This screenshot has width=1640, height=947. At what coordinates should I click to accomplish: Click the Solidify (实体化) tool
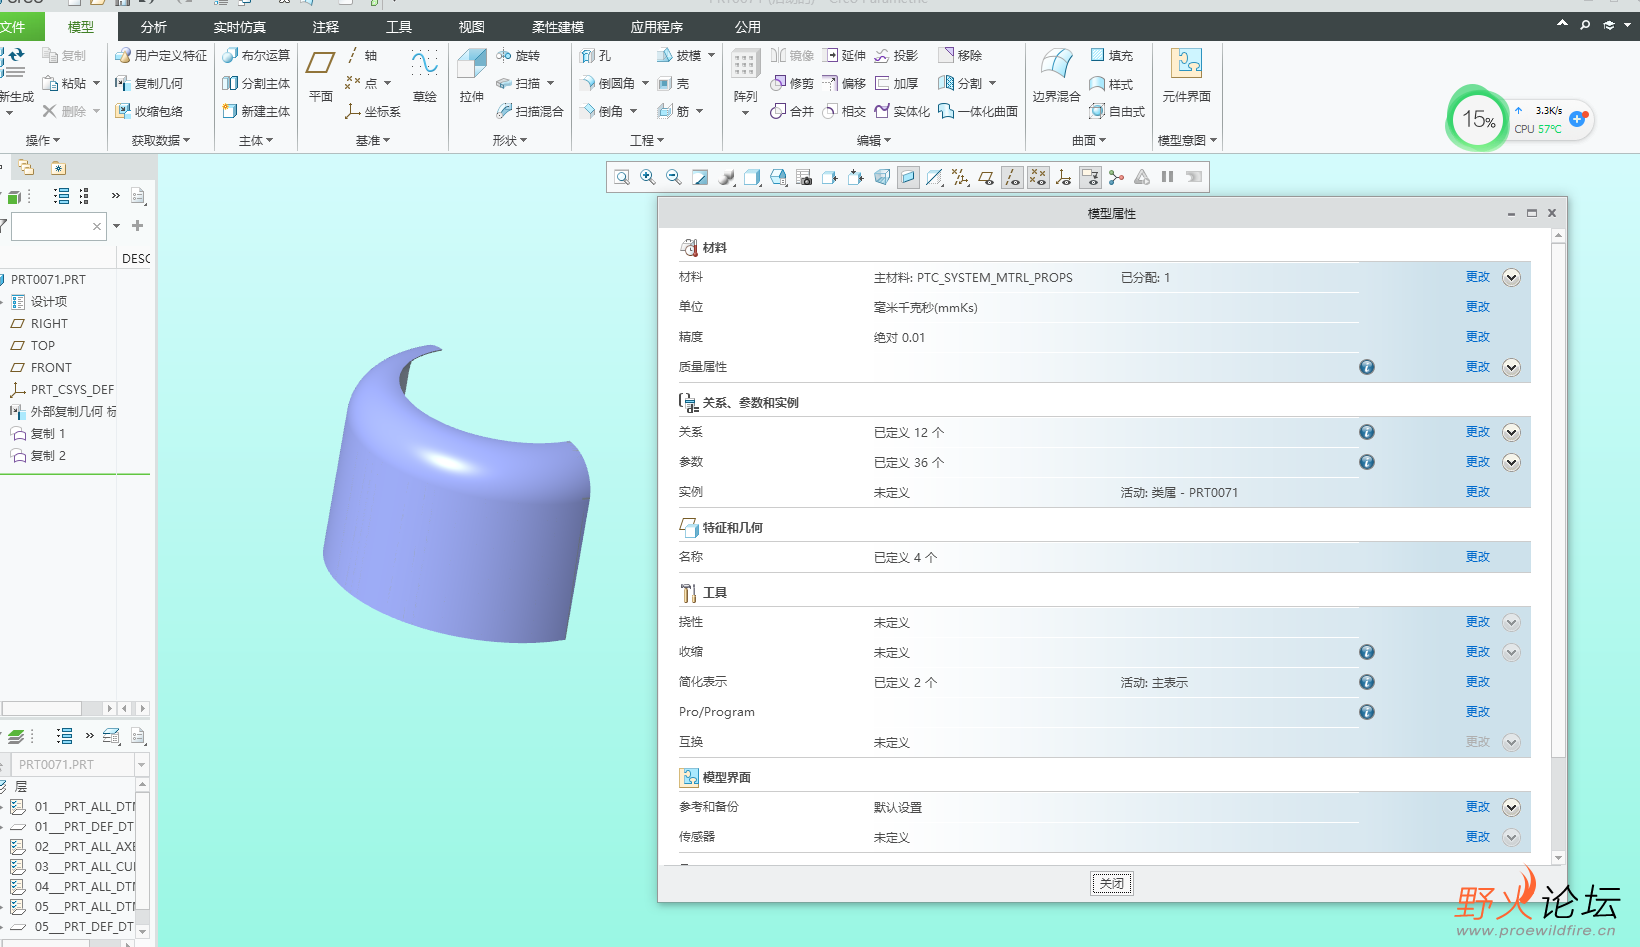pyautogui.click(x=902, y=112)
